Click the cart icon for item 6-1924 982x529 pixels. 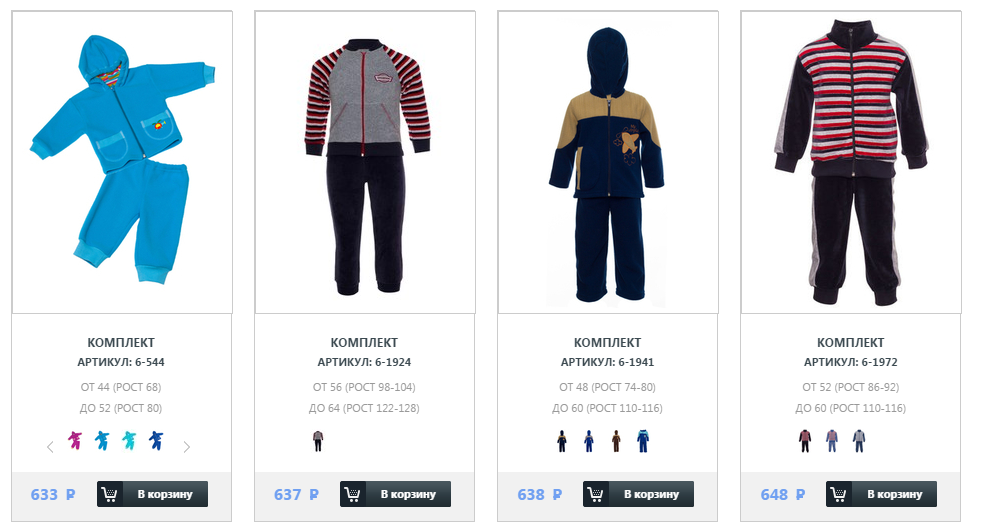coord(353,494)
